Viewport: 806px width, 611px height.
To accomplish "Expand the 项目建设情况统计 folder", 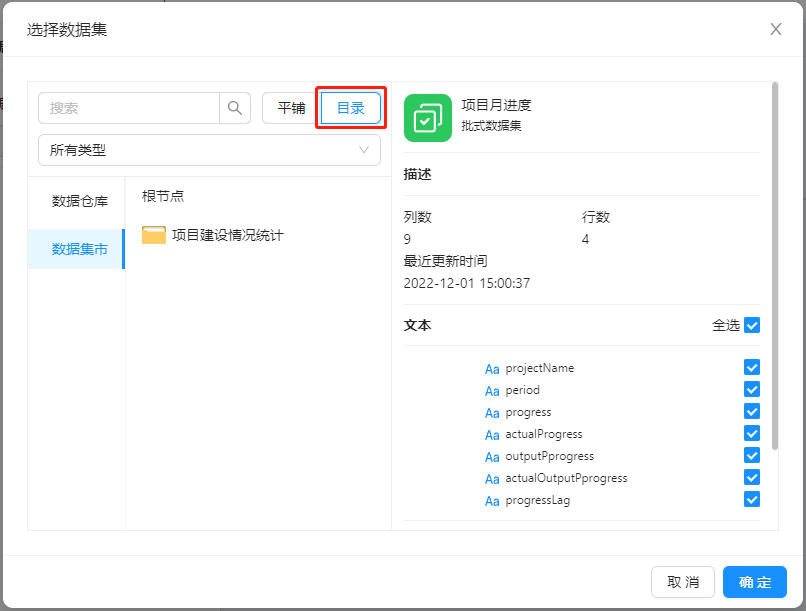I will point(228,235).
